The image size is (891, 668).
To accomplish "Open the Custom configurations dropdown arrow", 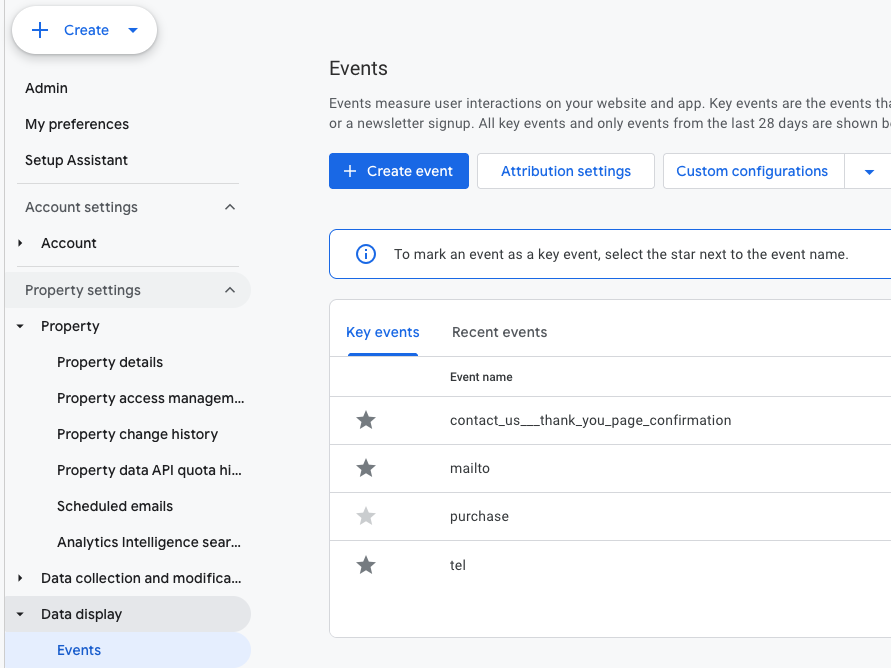I will click(x=868, y=172).
